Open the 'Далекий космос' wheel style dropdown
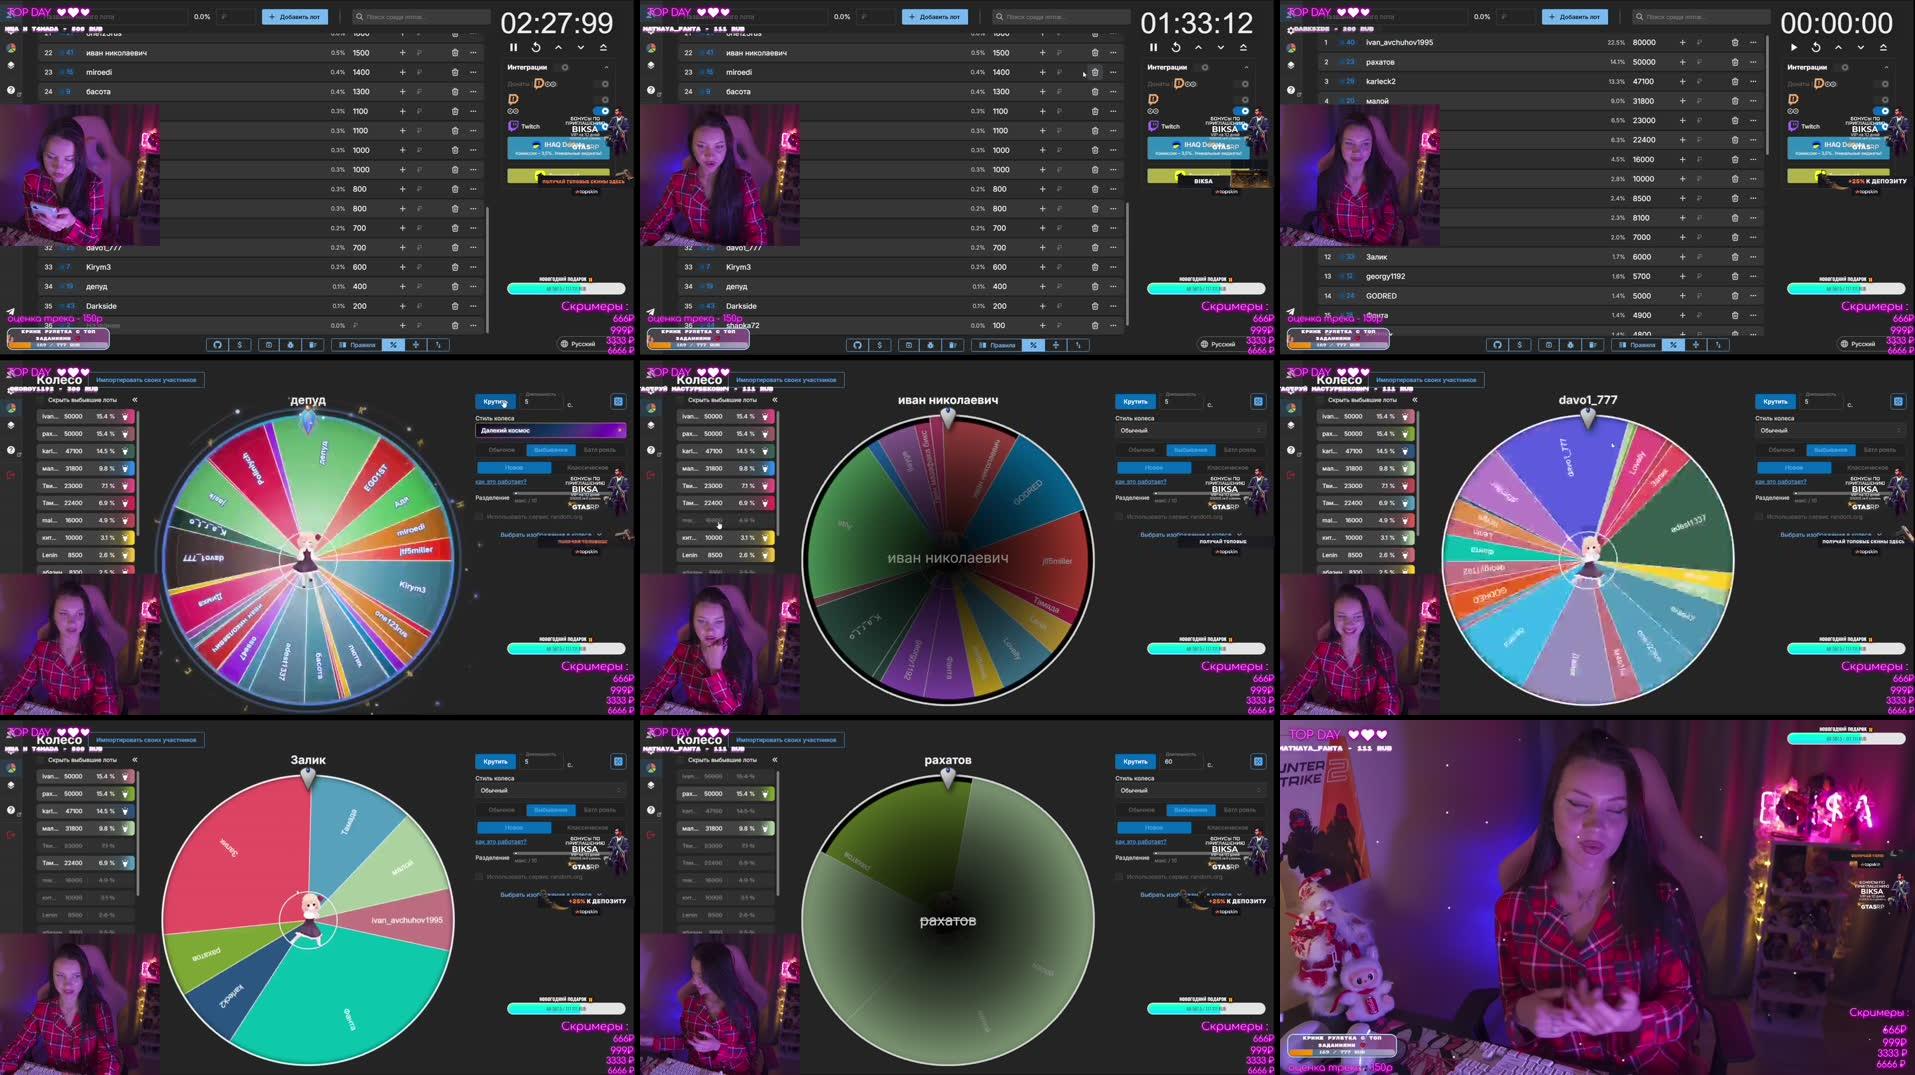 550,430
